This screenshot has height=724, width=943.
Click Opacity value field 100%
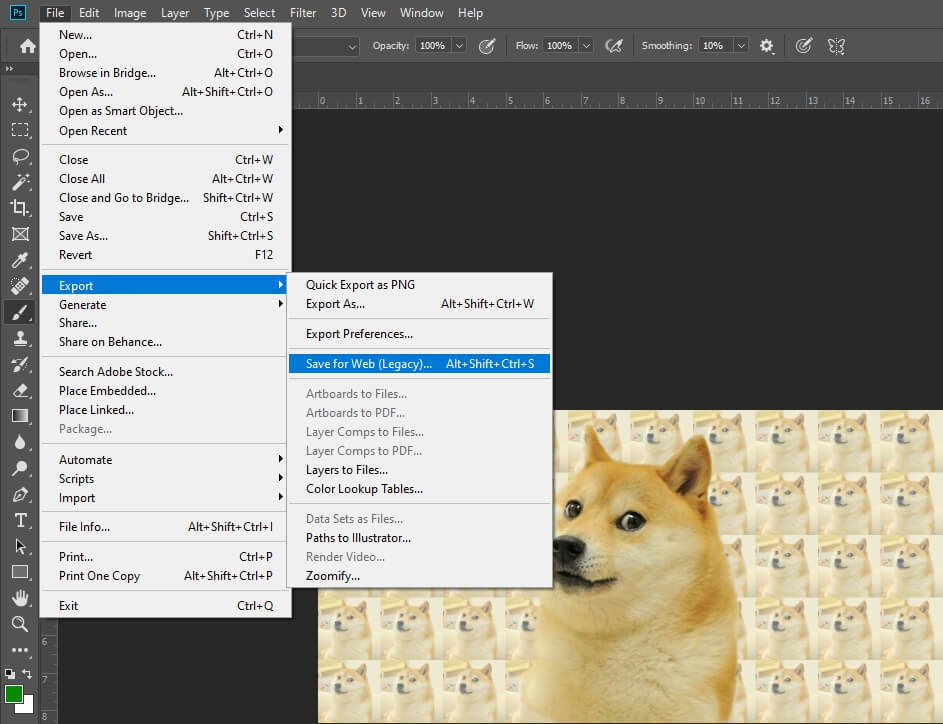point(433,46)
